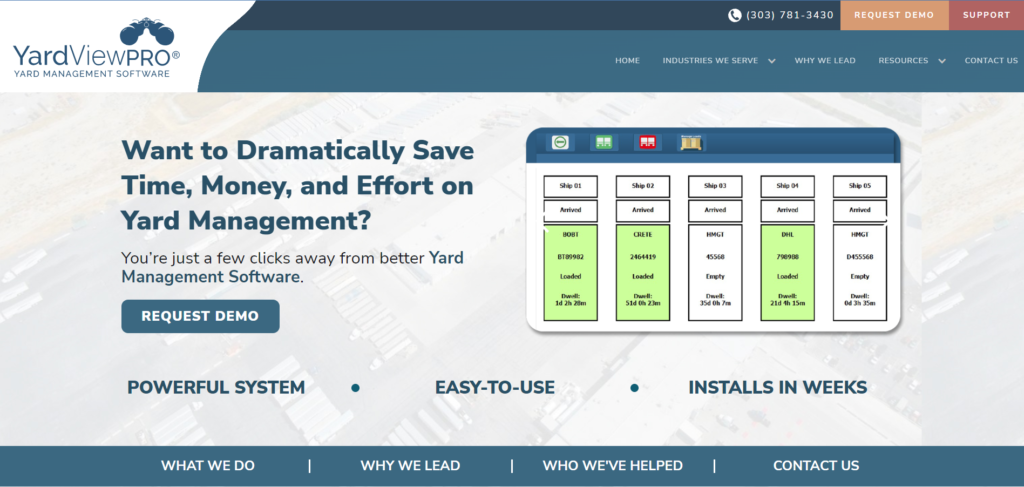The width and height of the screenshot is (1024, 487).
Task: Open the green BOBT trailer card
Action: [571, 272]
